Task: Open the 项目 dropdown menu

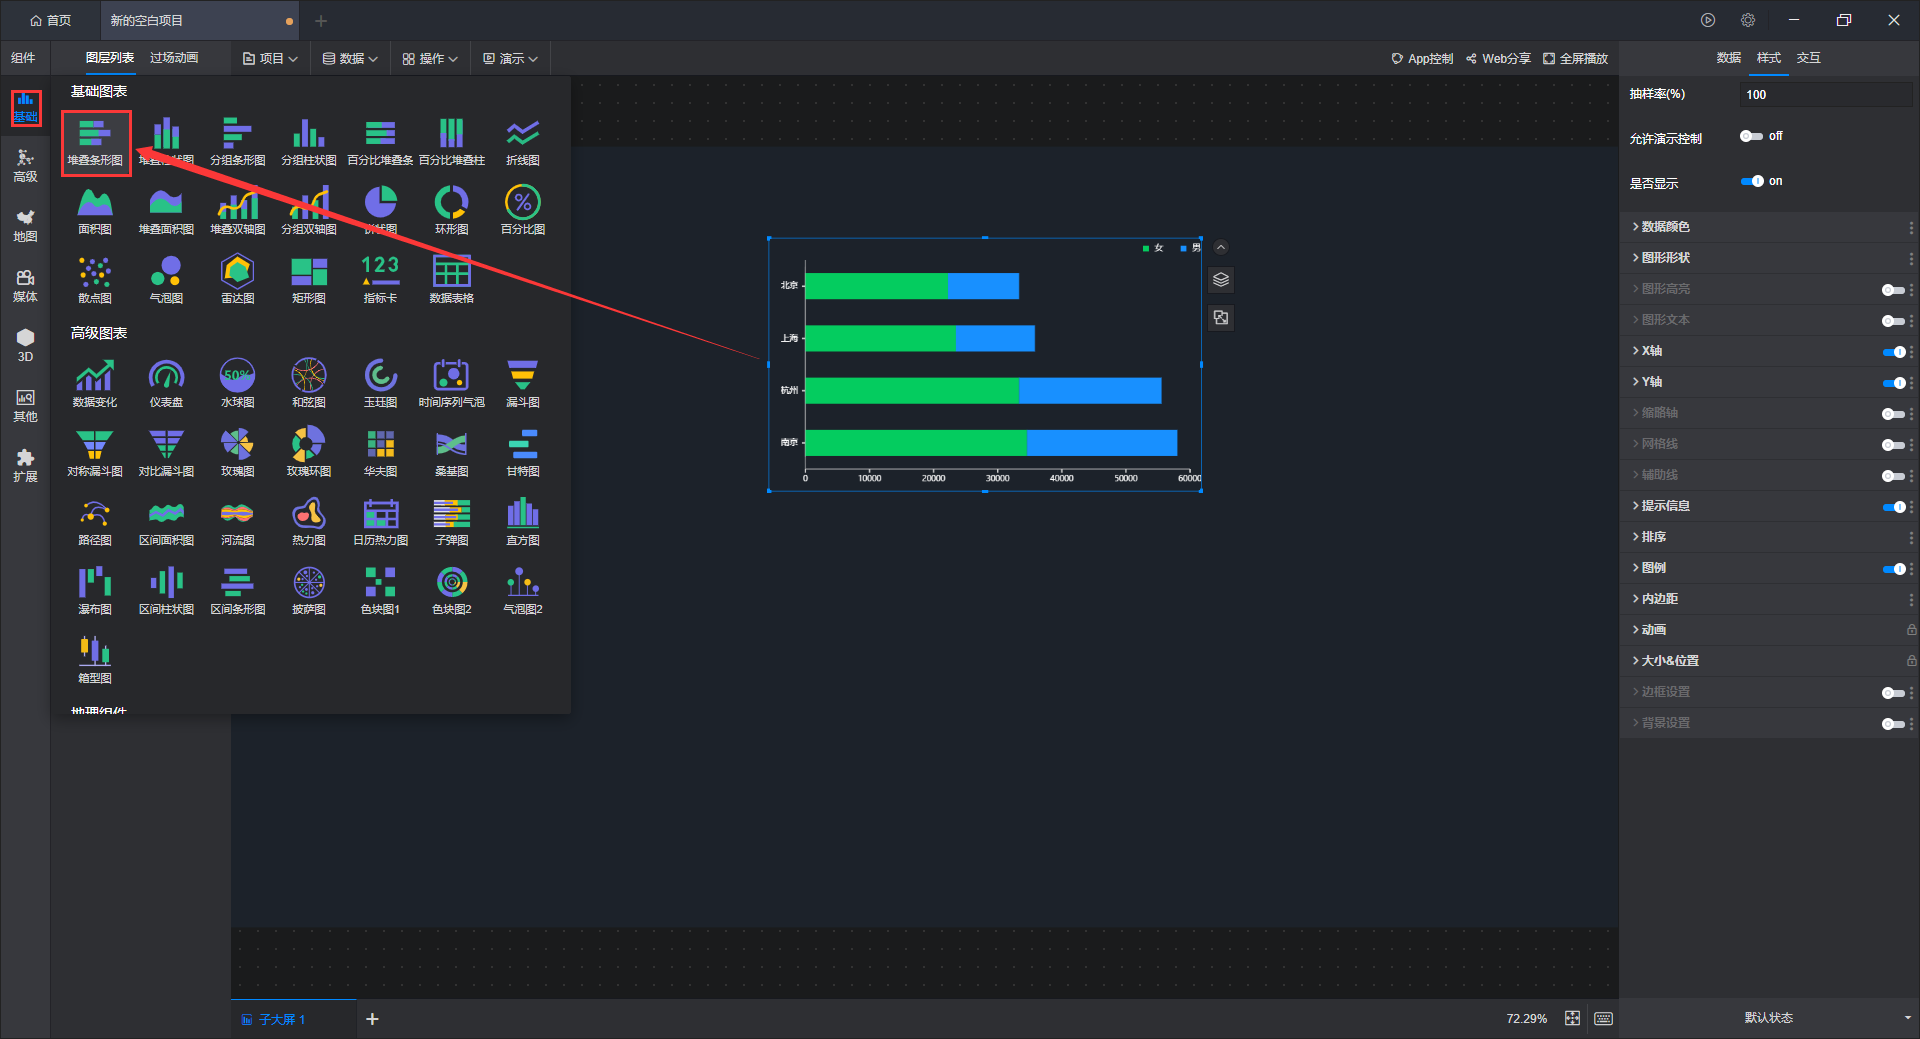Action: click(x=270, y=59)
